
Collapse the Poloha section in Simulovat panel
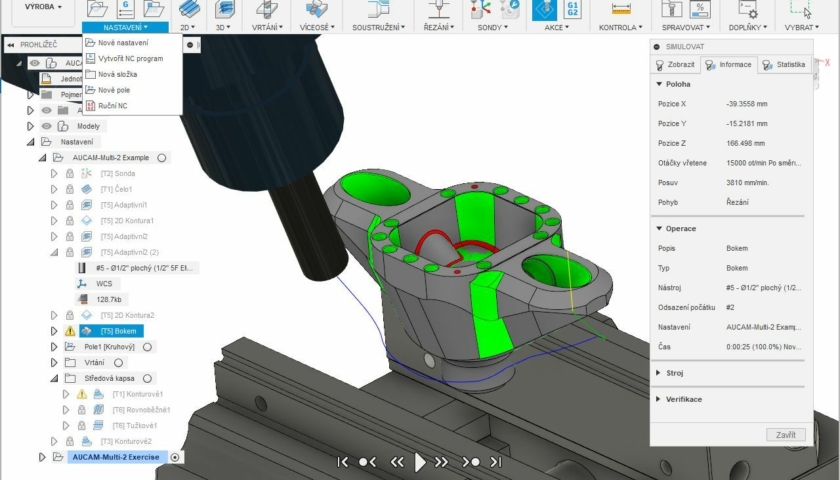coord(657,84)
